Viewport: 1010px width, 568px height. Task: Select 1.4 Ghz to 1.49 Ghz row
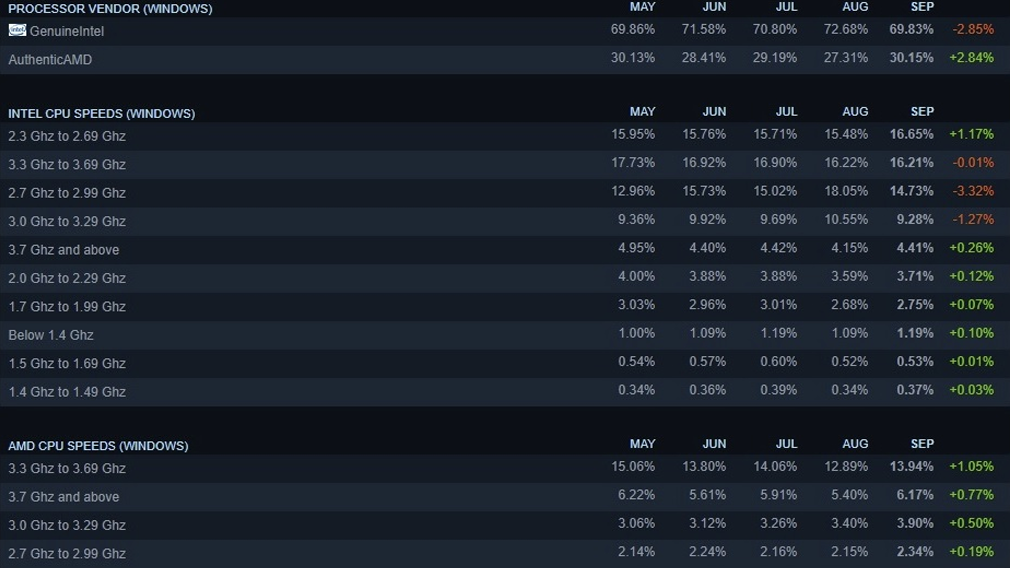[505, 392]
